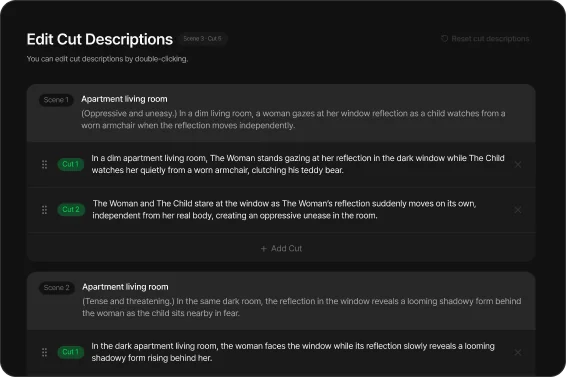Click Reset cut descriptions button

pos(485,39)
